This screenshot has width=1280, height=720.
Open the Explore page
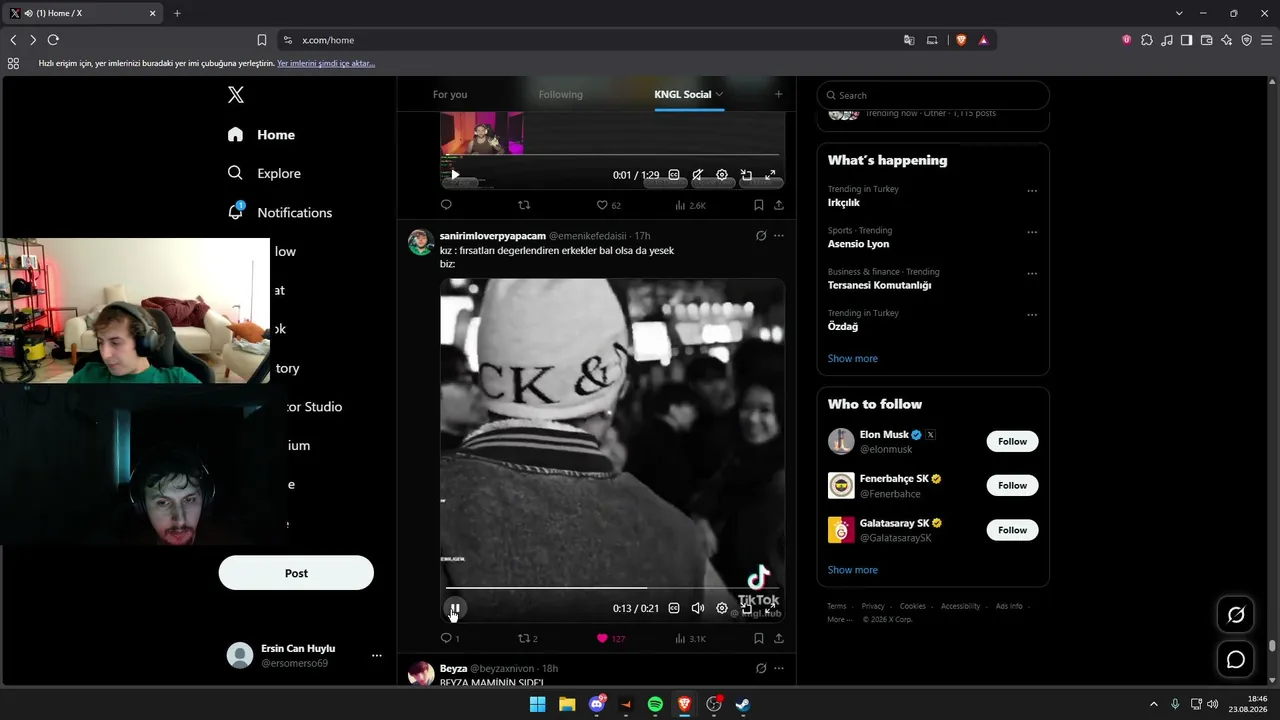click(264, 173)
